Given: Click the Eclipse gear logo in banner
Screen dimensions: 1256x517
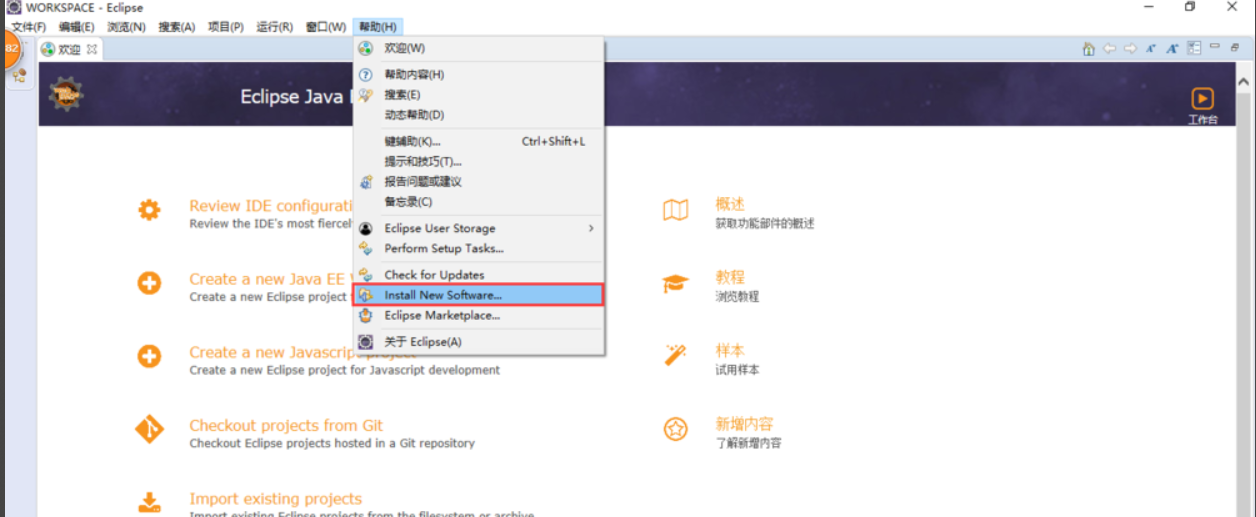Looking at the screenshot, I should point(66,94).
